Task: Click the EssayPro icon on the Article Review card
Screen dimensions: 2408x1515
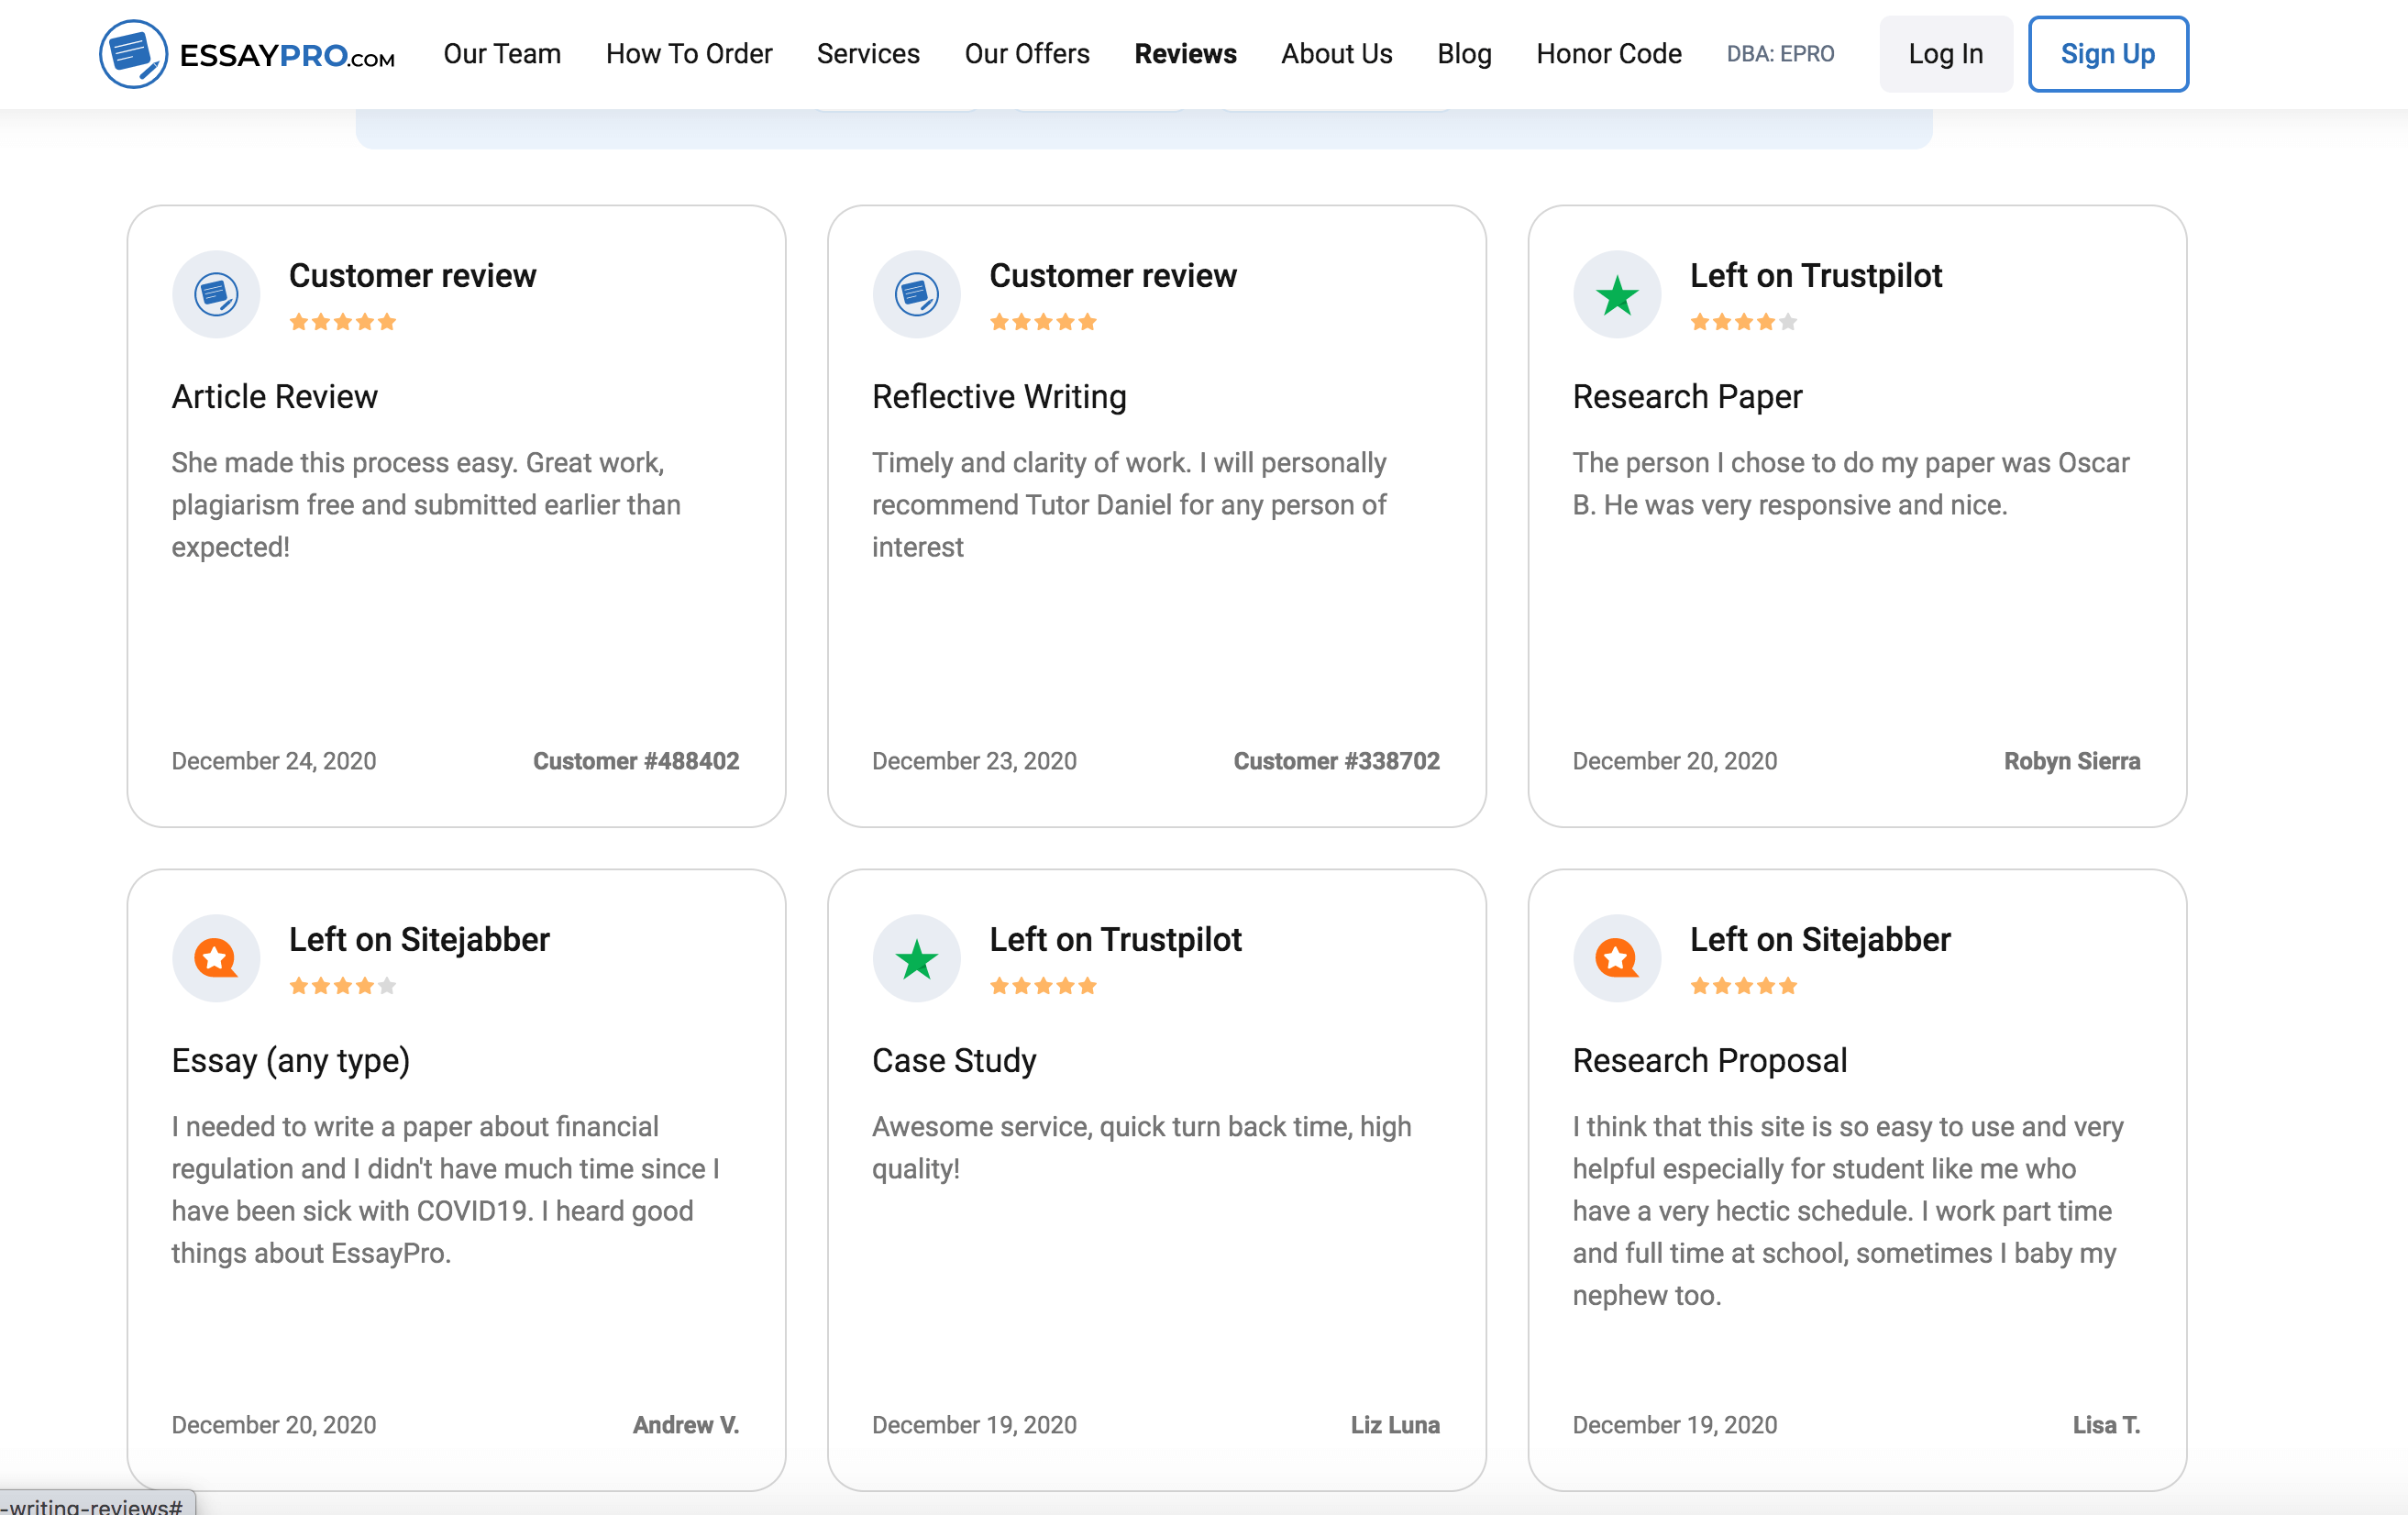Action: coord(216,295)
